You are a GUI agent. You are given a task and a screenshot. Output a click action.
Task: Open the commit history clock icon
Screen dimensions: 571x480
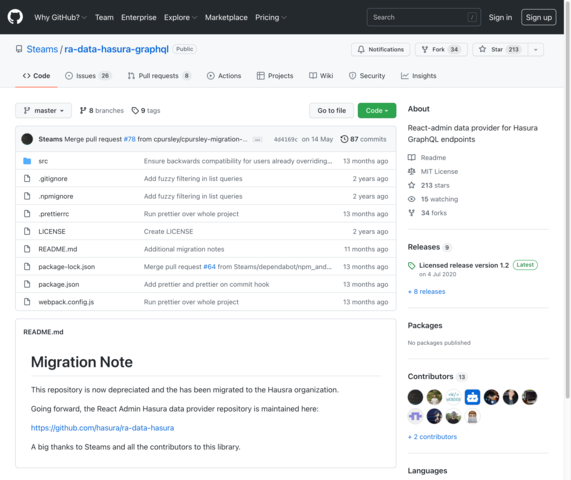tap(344, 139)
